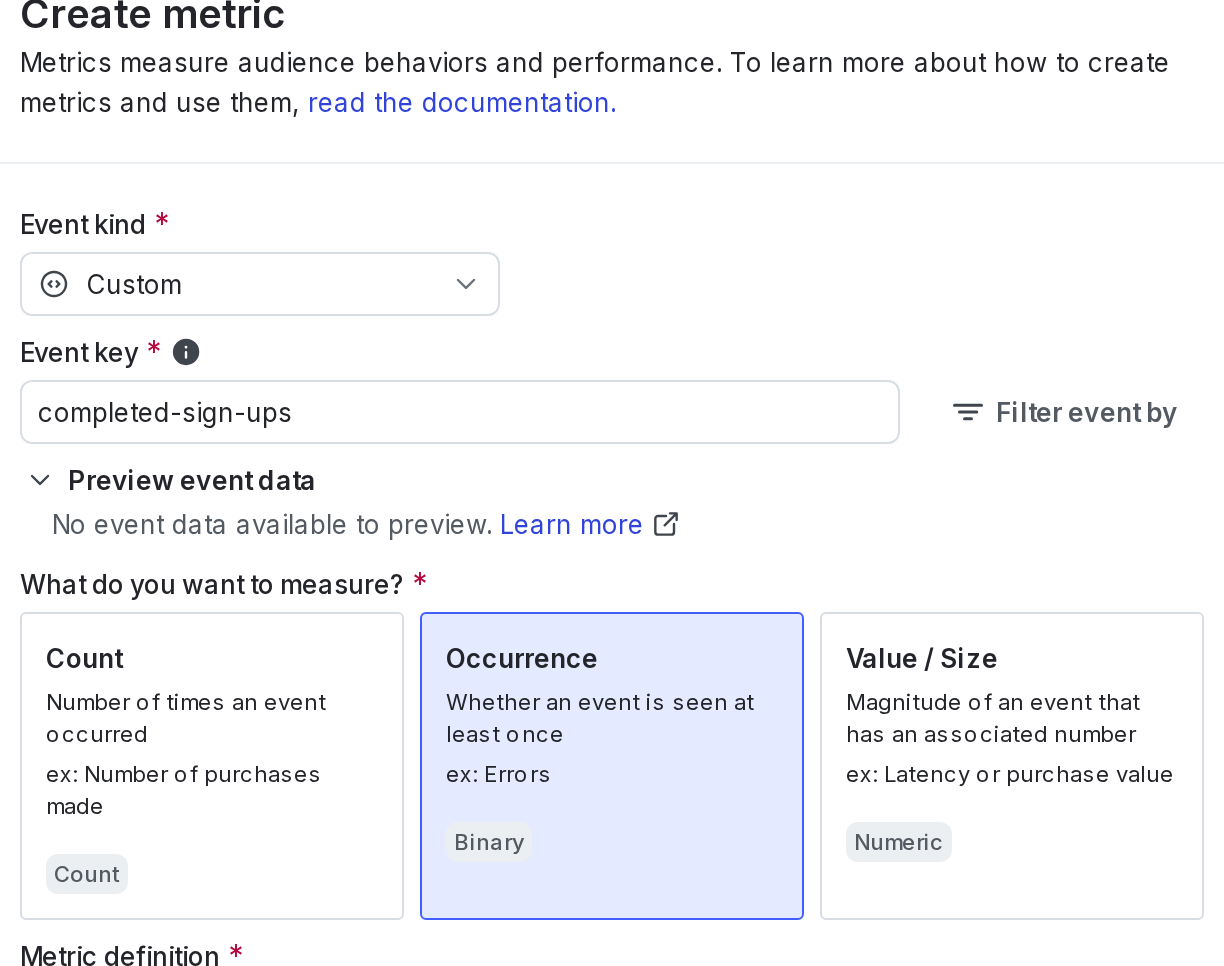Image resolution: width=1224 pixels, height=966 pixels.
Task: Select the Value / Size measurement card
Action: (x=1011, y=765)
